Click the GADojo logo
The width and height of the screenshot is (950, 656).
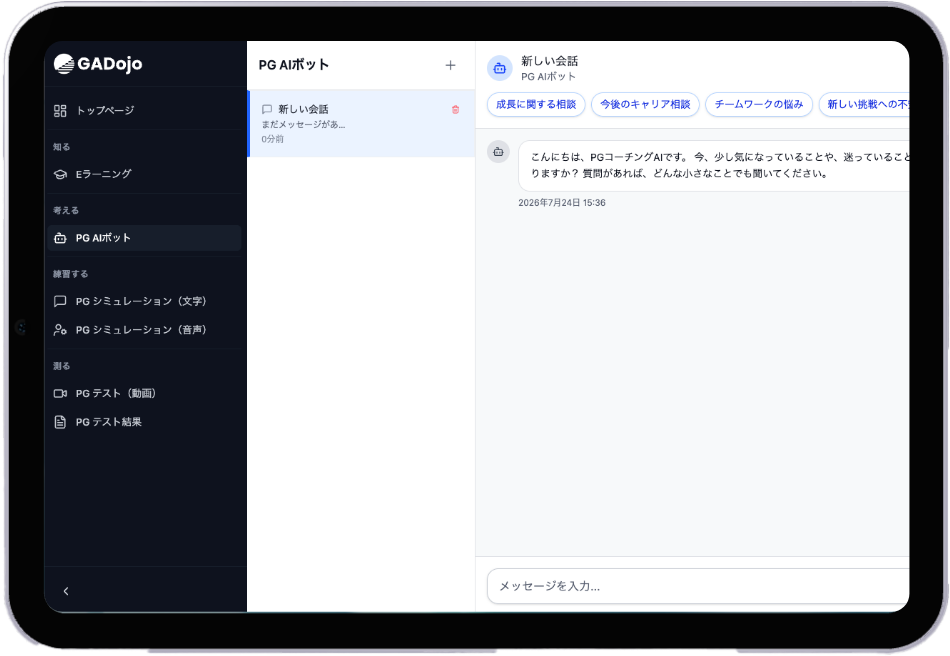(x=98, y=64)
